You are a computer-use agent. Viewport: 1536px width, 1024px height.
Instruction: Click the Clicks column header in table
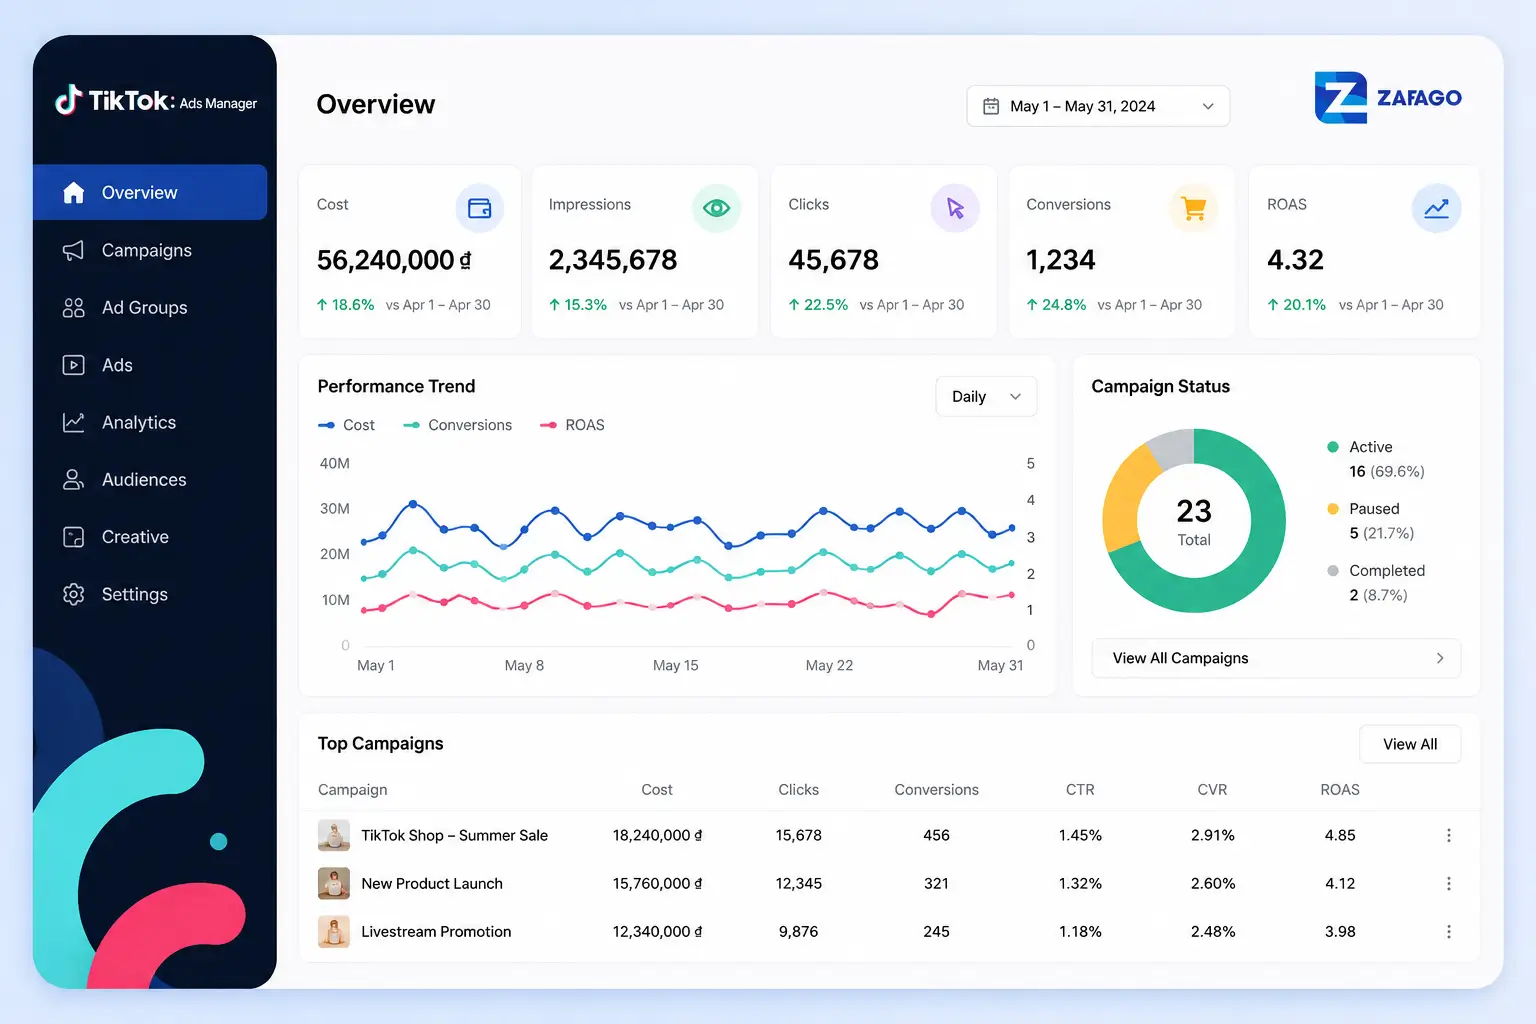(x=798, y=789)
